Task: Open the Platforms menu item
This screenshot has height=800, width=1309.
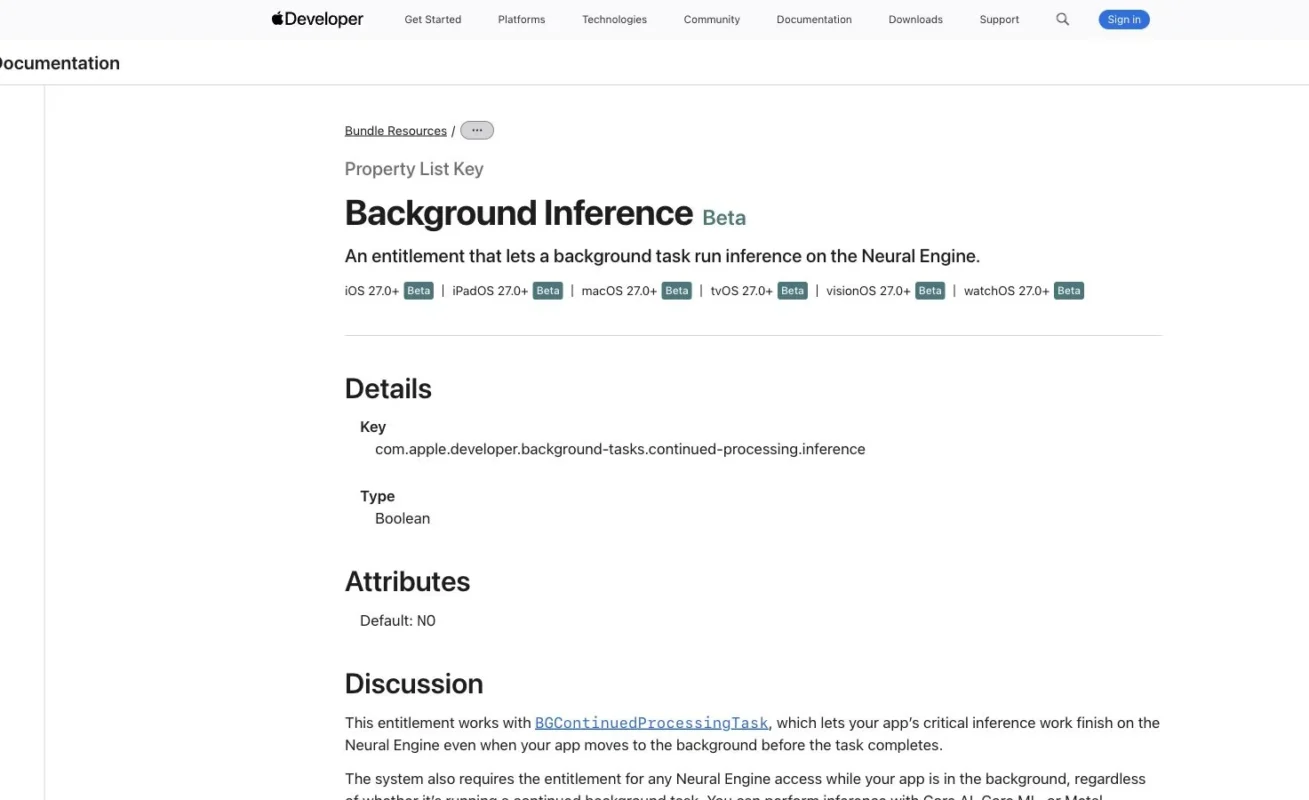Action: 521,19
